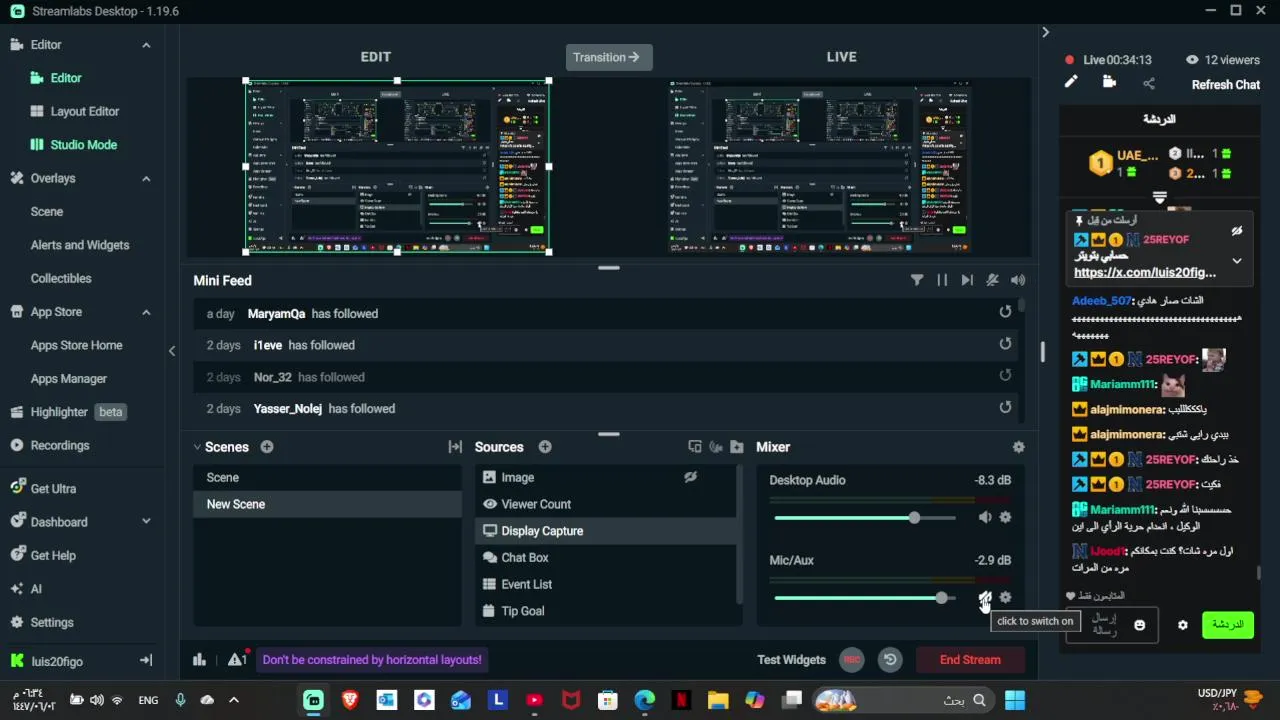Mute the Desktop Audio speaker icon
The width and height of the screenshot is (1280, 720).
coord(985,517)
